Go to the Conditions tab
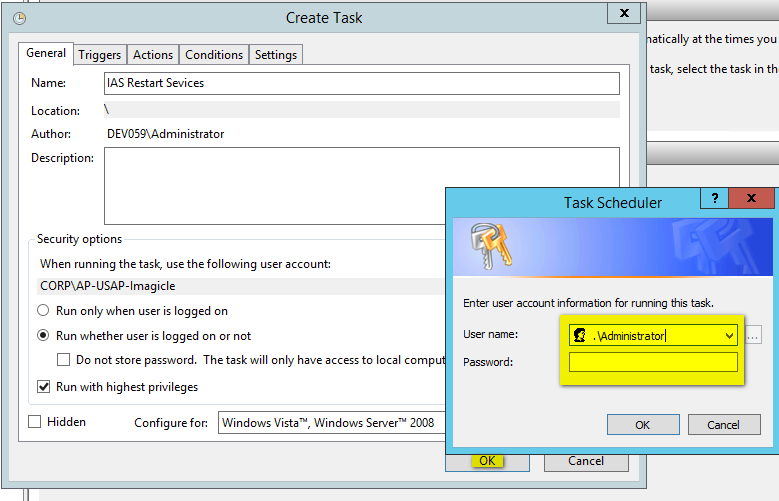This screenshot has width=779, height=501. (x=214, y=55)
